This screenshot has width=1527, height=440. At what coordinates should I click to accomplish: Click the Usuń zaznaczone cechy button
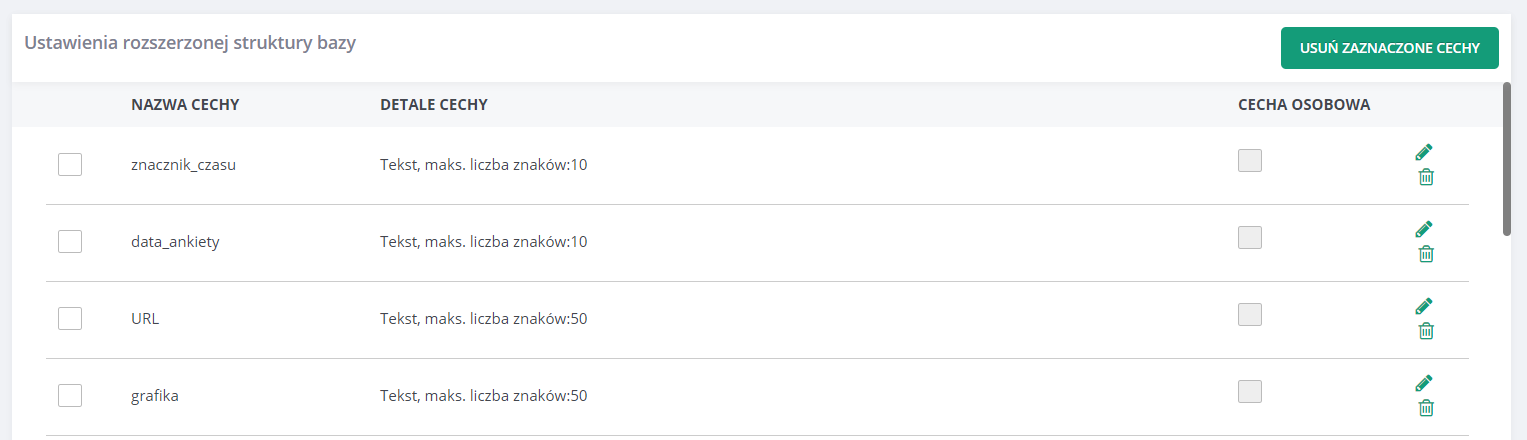[x=1389, y=48]
